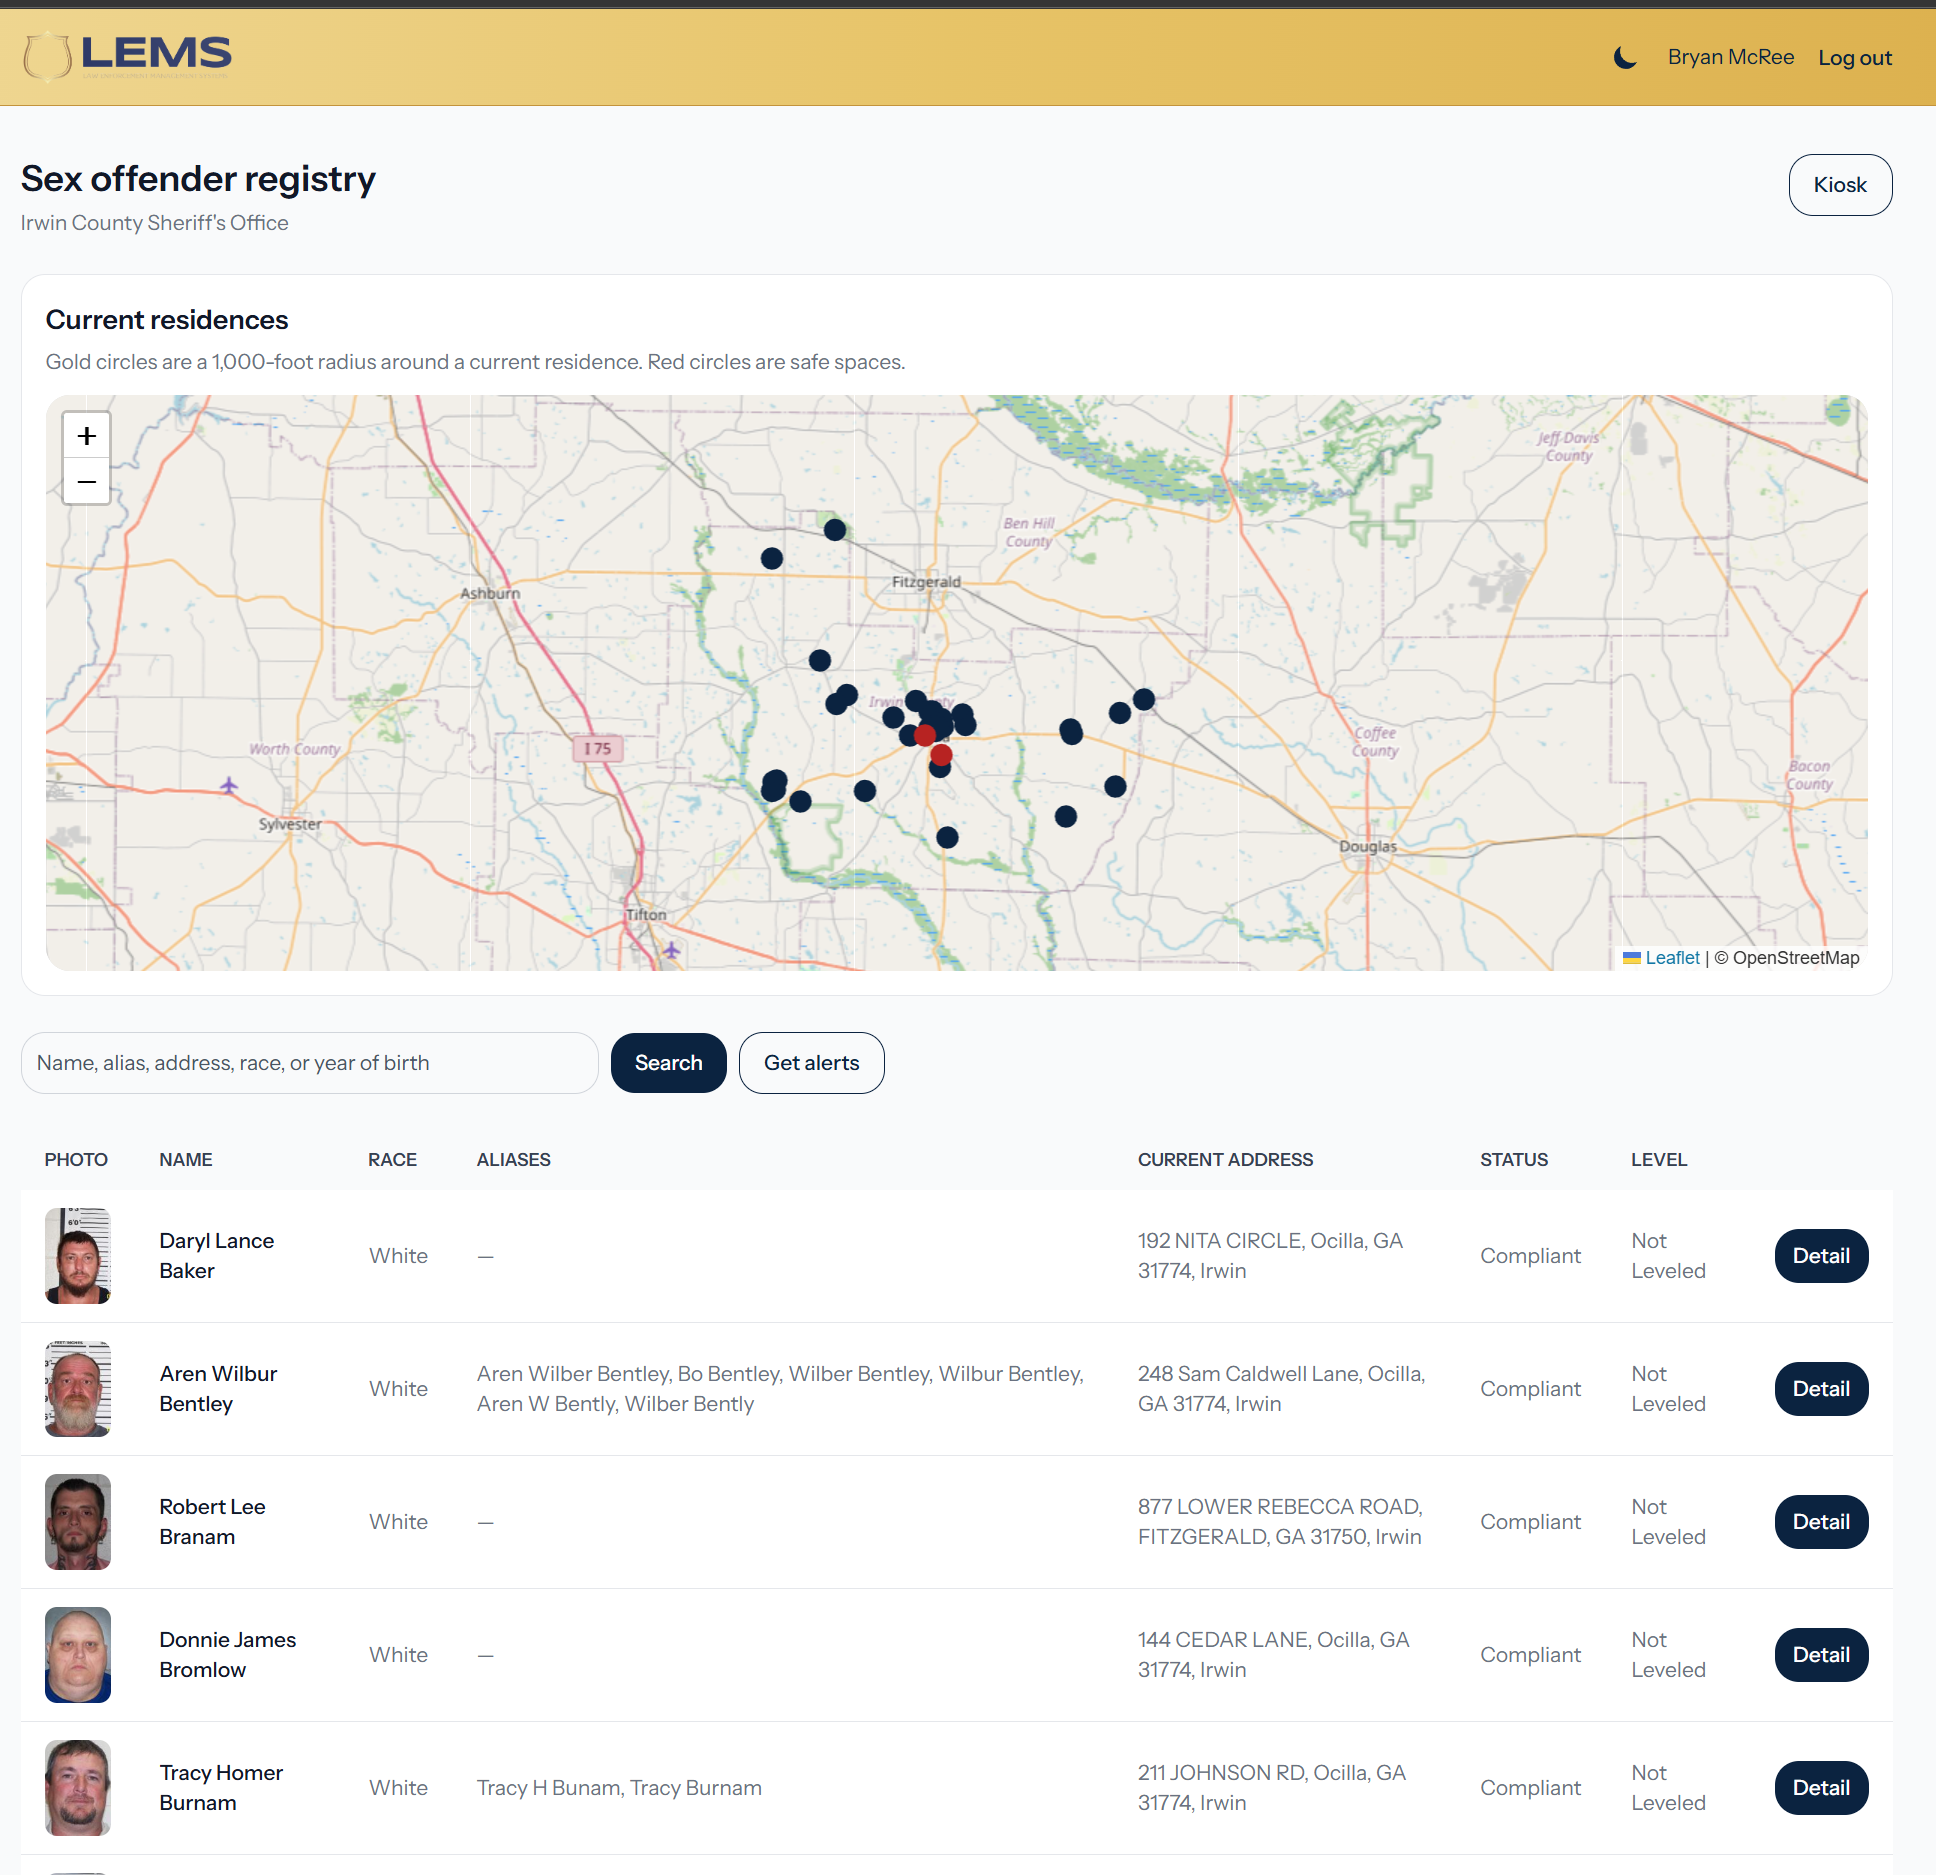Screen dimensions: 1936x1875
Task: Click the Fitzgerald label on the map
Action: click(926, 582)
